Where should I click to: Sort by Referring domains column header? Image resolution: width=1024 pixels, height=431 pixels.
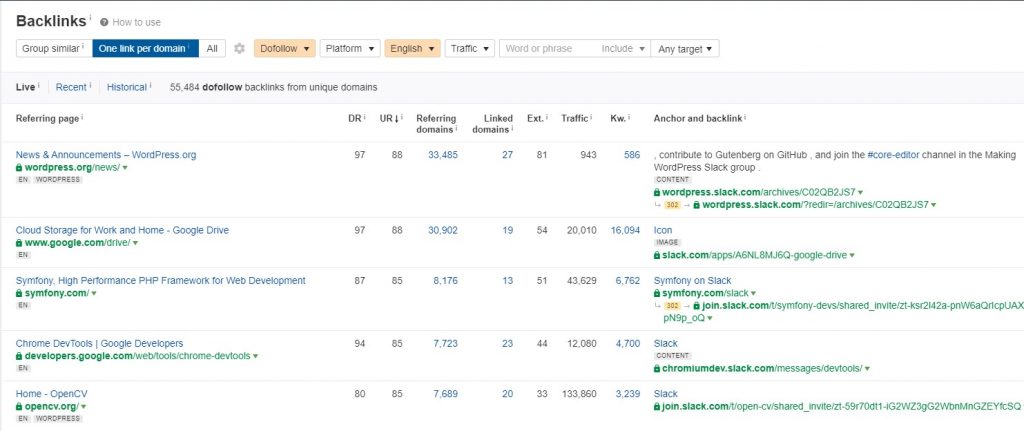436,123
